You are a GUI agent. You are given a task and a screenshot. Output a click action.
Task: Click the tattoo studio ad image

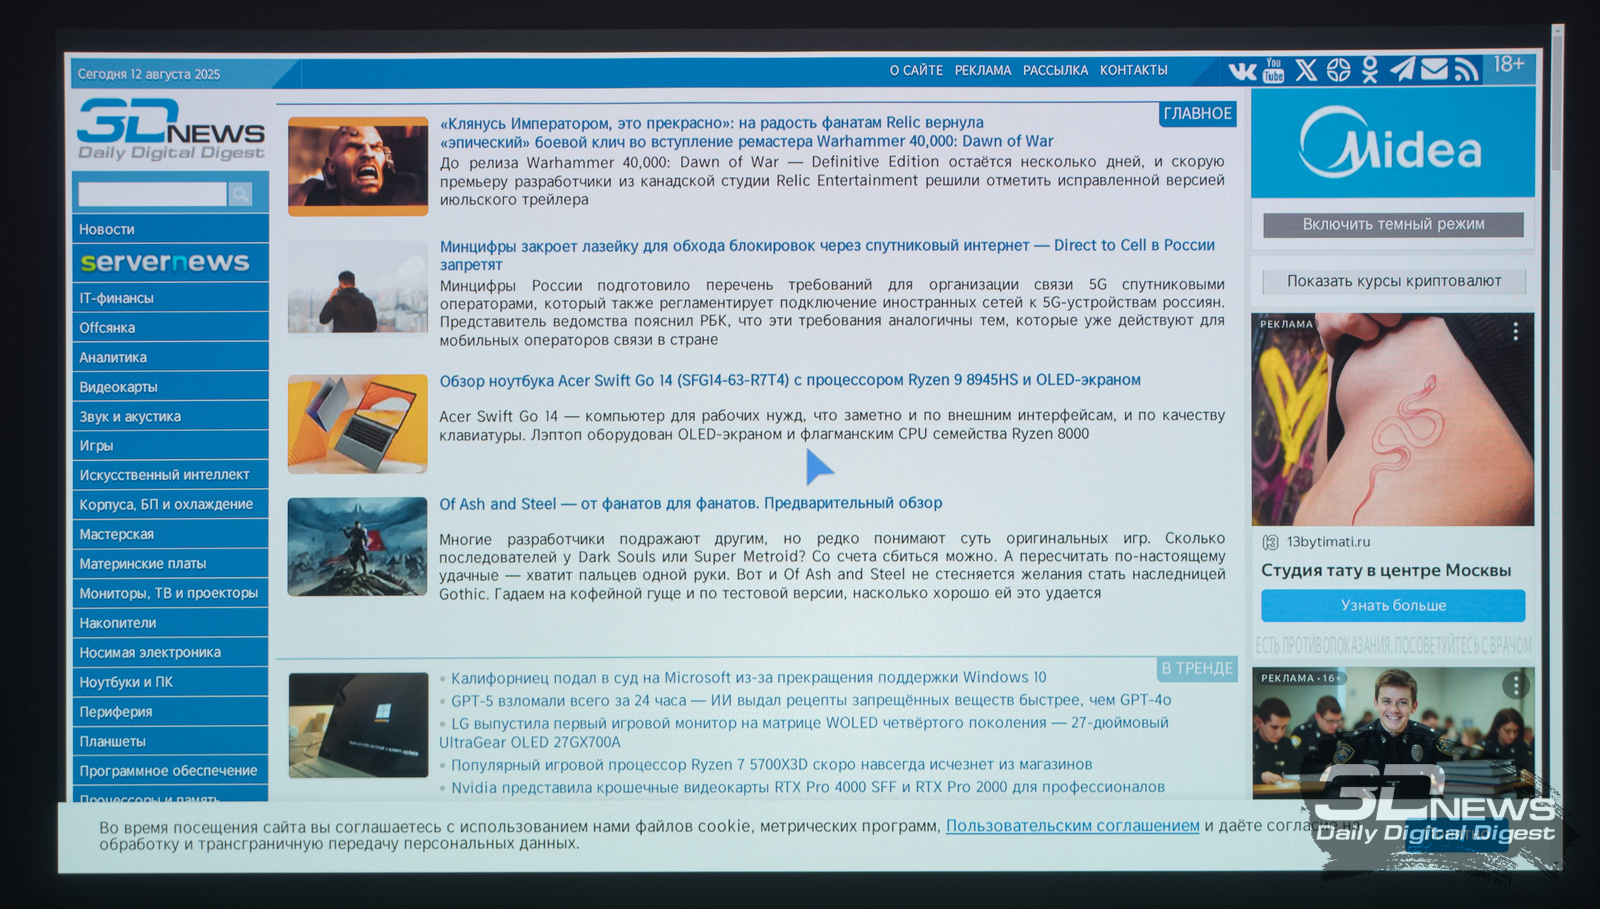click(1393, 420)
